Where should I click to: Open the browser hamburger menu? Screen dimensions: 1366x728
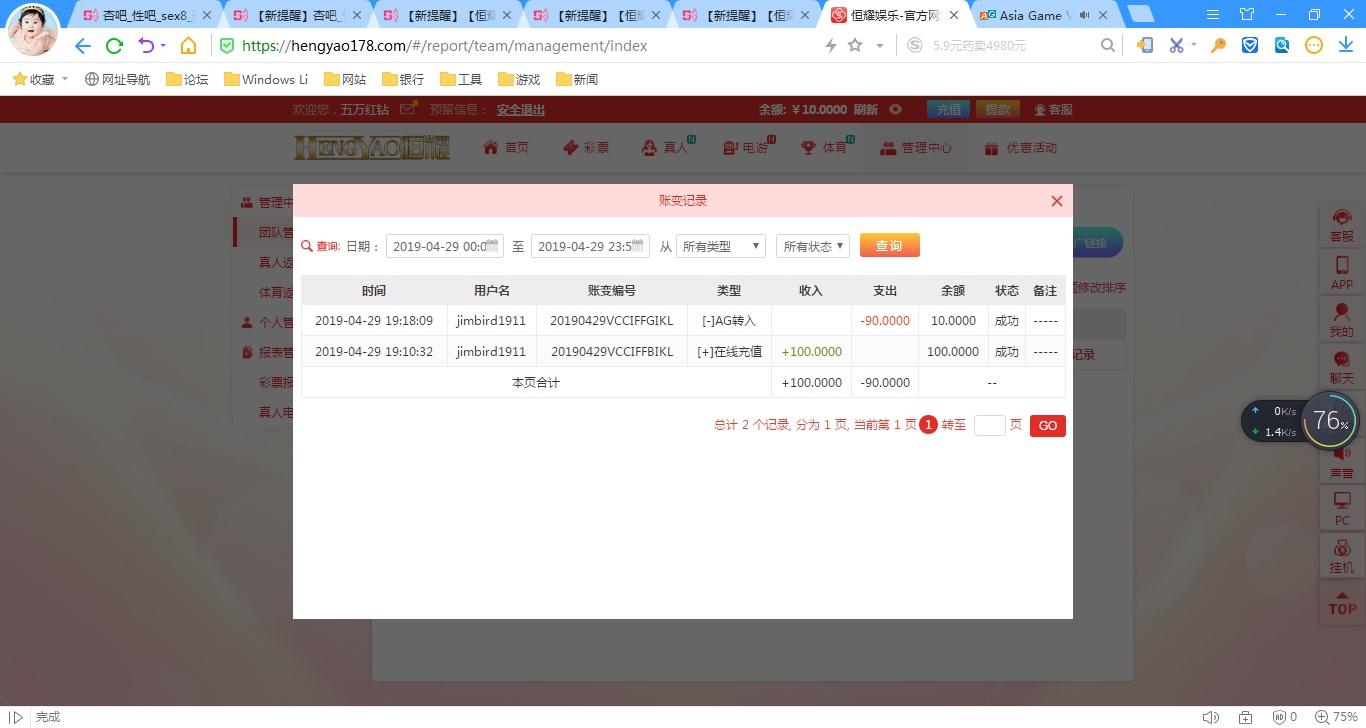pyautogui.click(x=1213, y=15)
